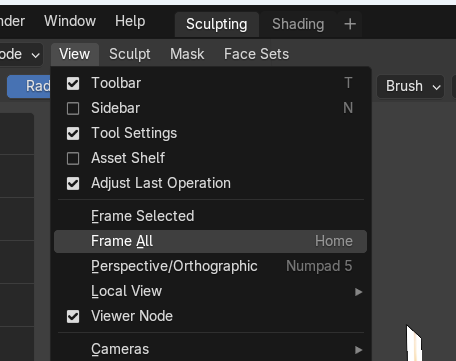Uncheck the Toolbar checkbox

pos(73,83)
